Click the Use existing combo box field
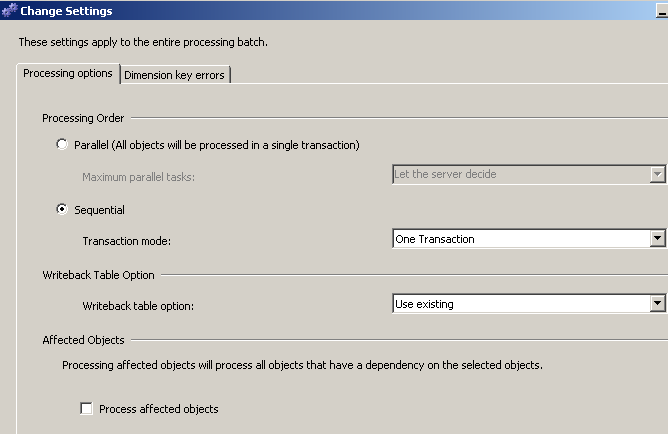 (x=520, y=304)
